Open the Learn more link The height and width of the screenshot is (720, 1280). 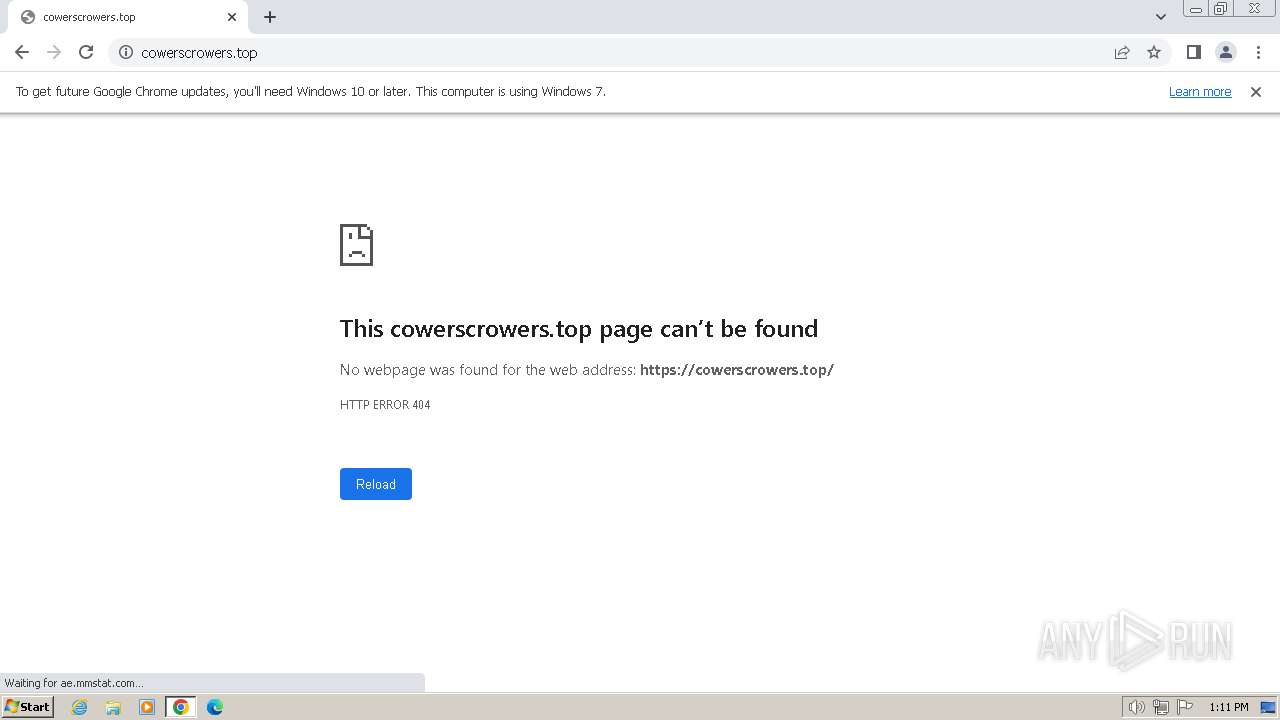1200,91
